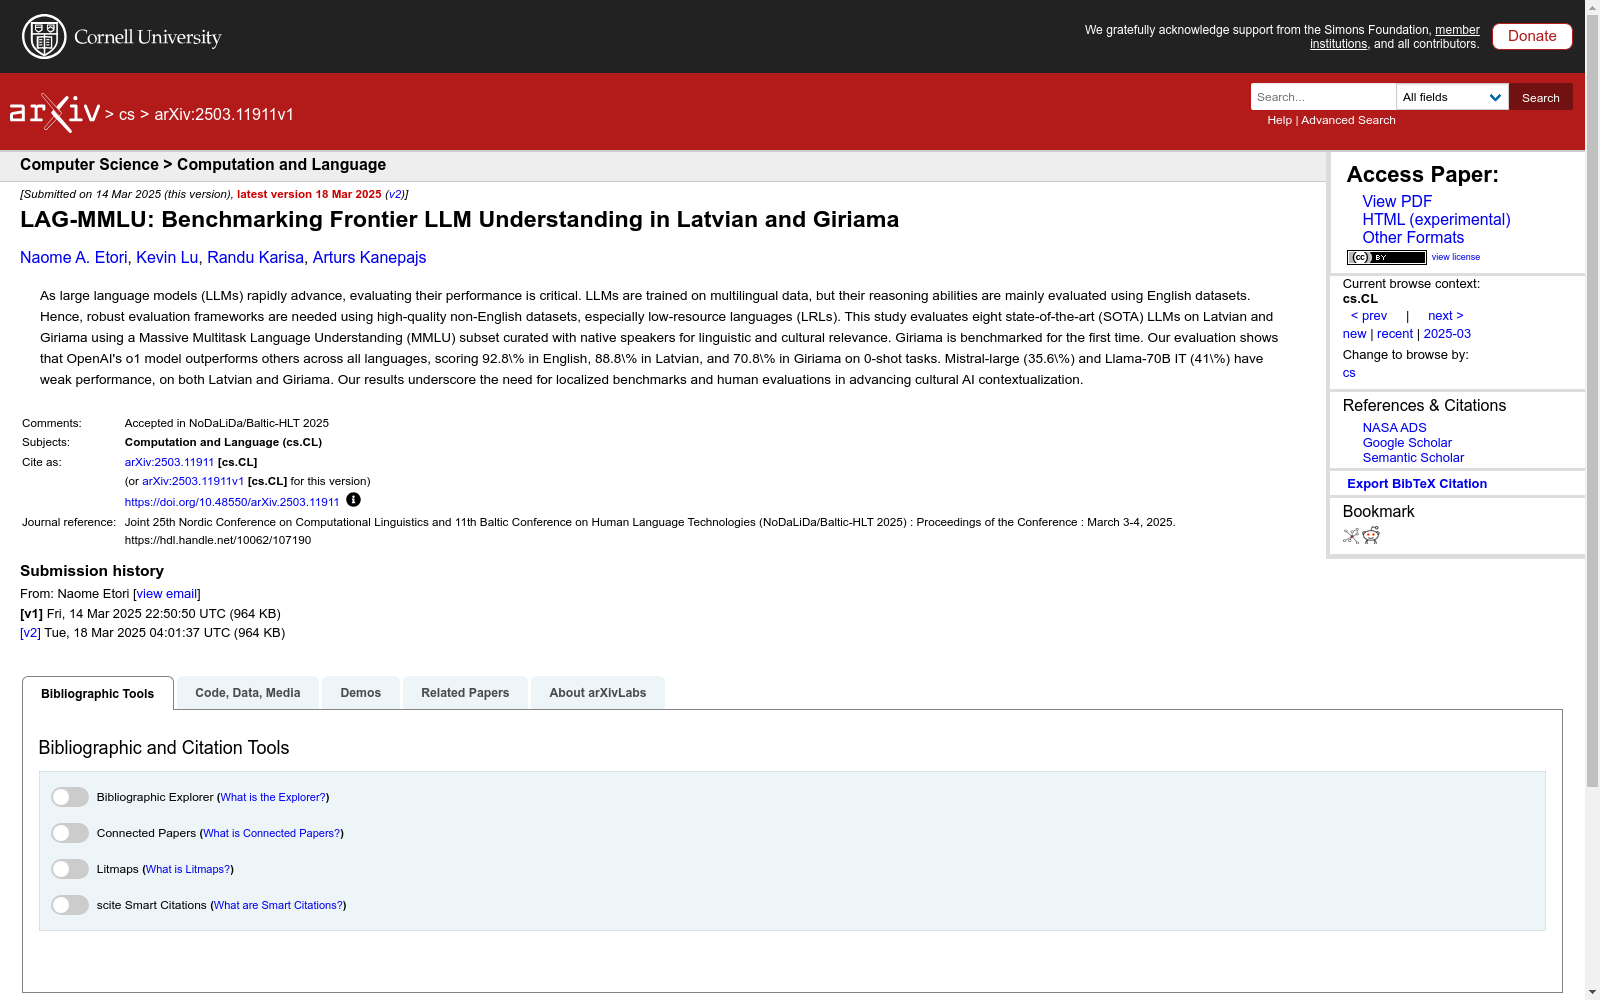Click the view license link
The height and width of the screenshot is (1000, 1600).
pyautogui.click(x=1456, y=257)
